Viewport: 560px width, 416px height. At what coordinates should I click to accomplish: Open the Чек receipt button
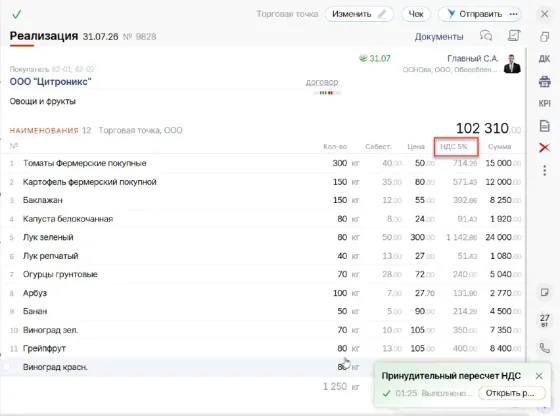point(416,14)
